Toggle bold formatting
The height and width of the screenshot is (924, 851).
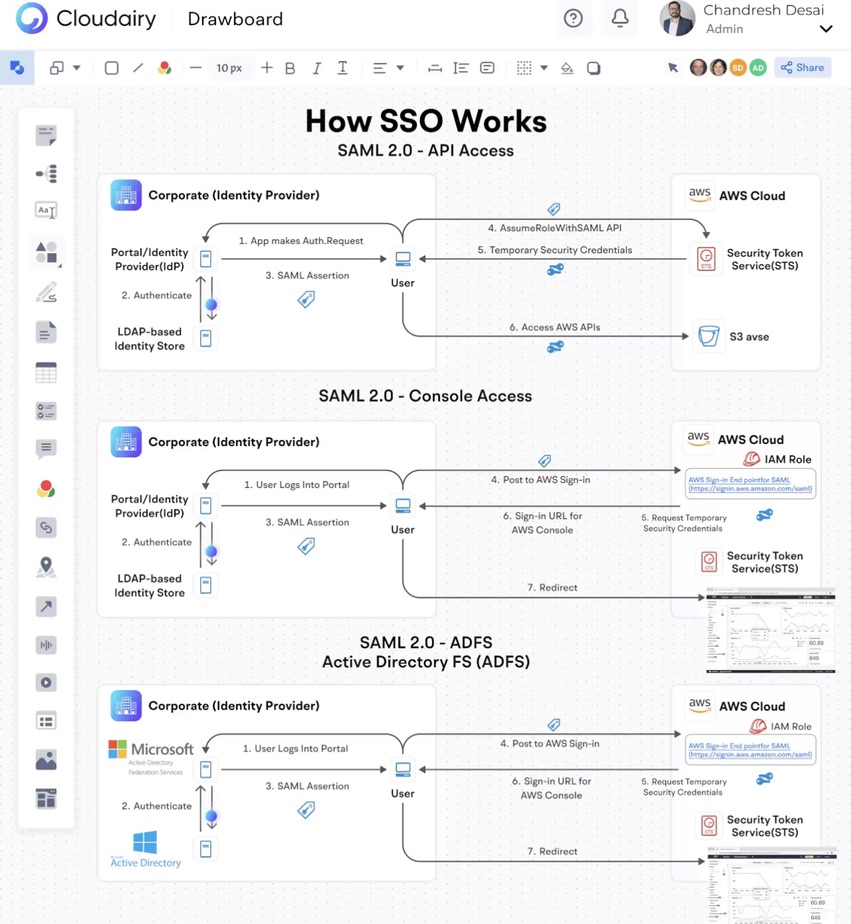[x=290, y=68]
